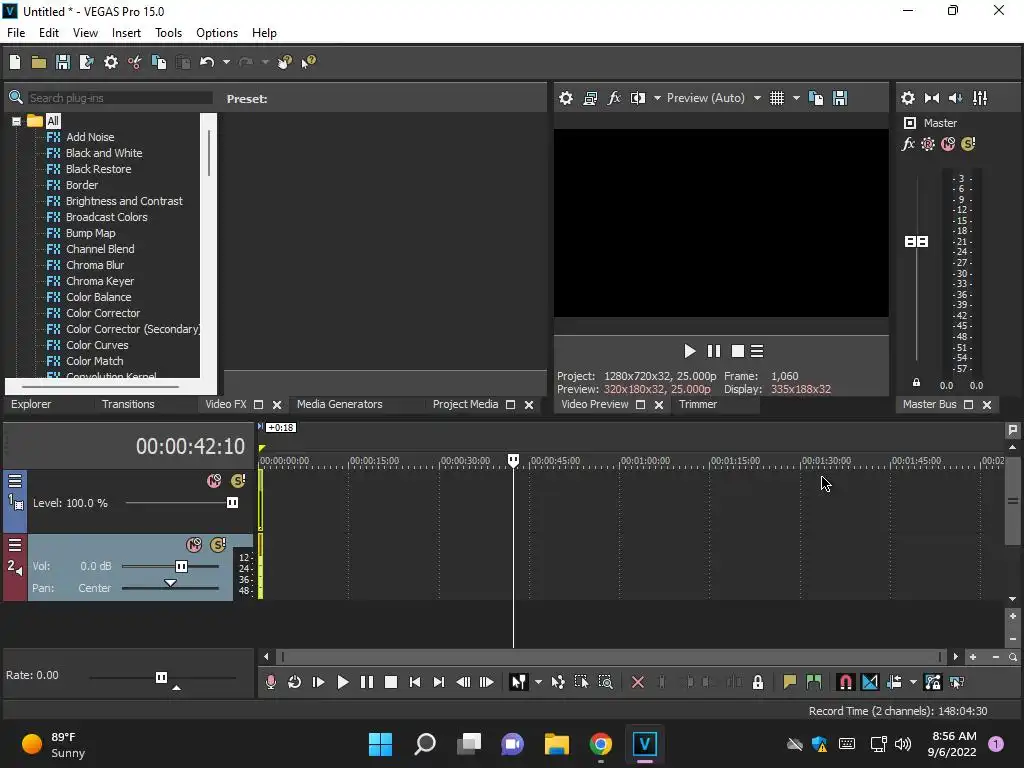Select Brightness and Contrast effect

coord(124,201)
